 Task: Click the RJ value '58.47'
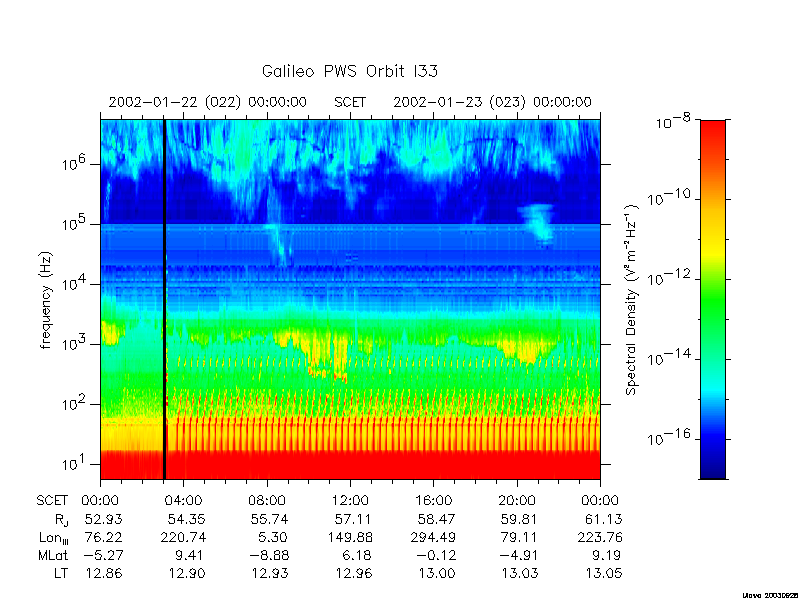point(437,519)
